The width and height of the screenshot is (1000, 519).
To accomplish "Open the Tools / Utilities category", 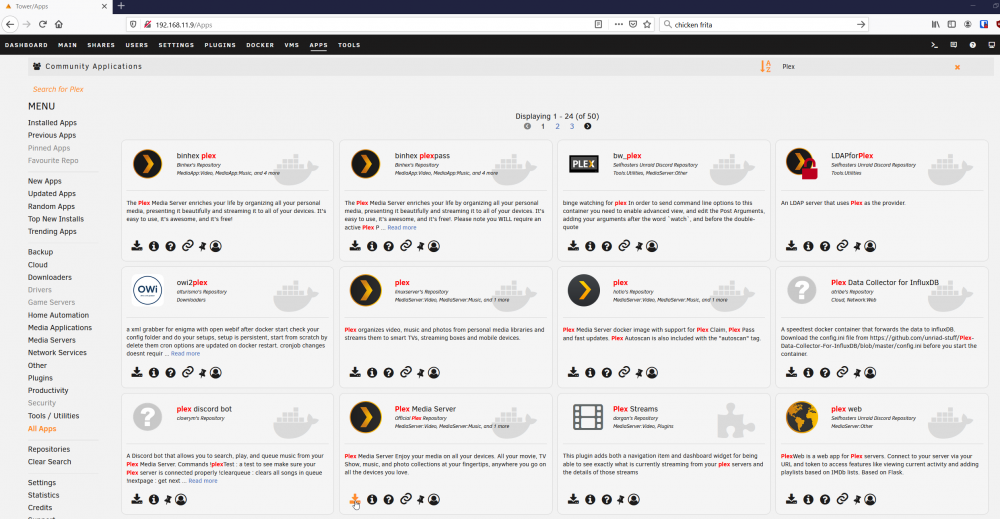I will pyautogui.click(x=54, y=416).
